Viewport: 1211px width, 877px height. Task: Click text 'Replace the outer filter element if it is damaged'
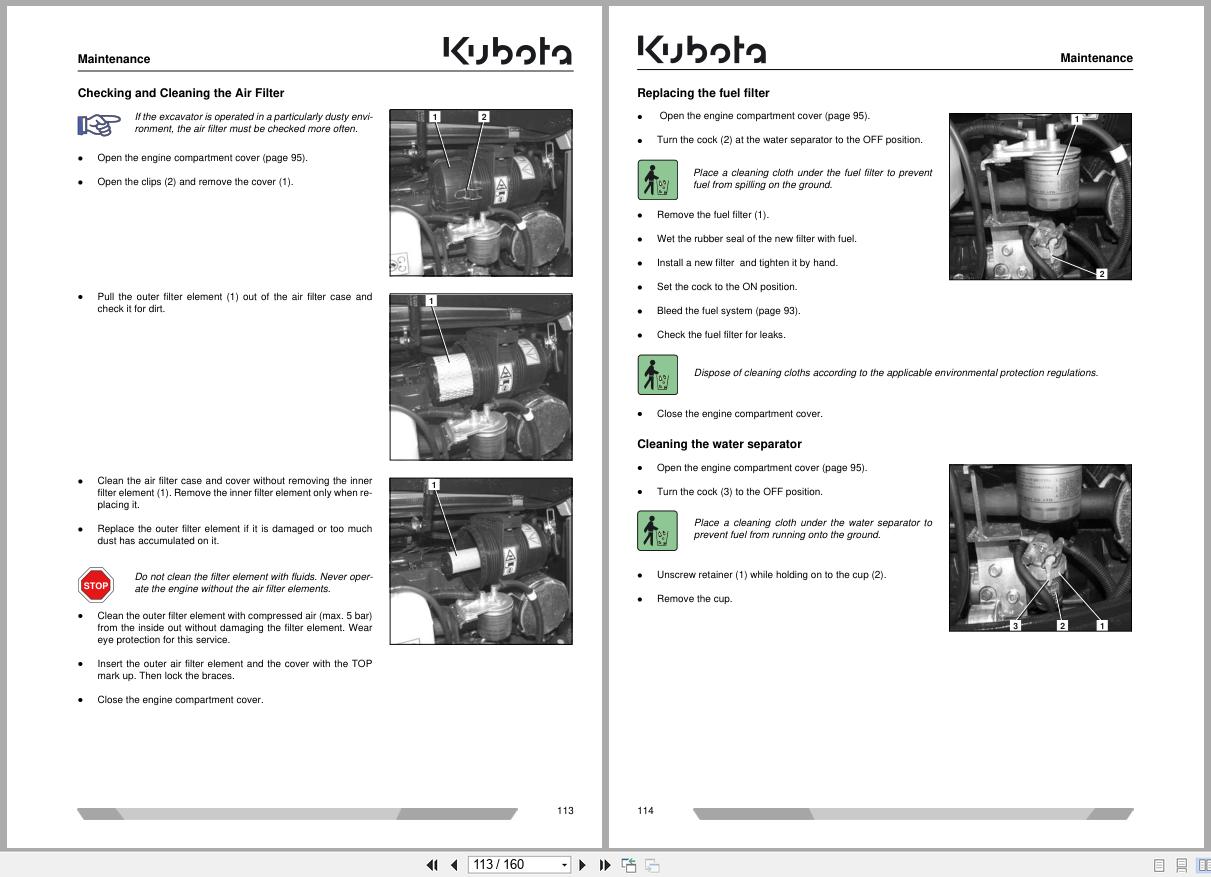click(234, 535)
